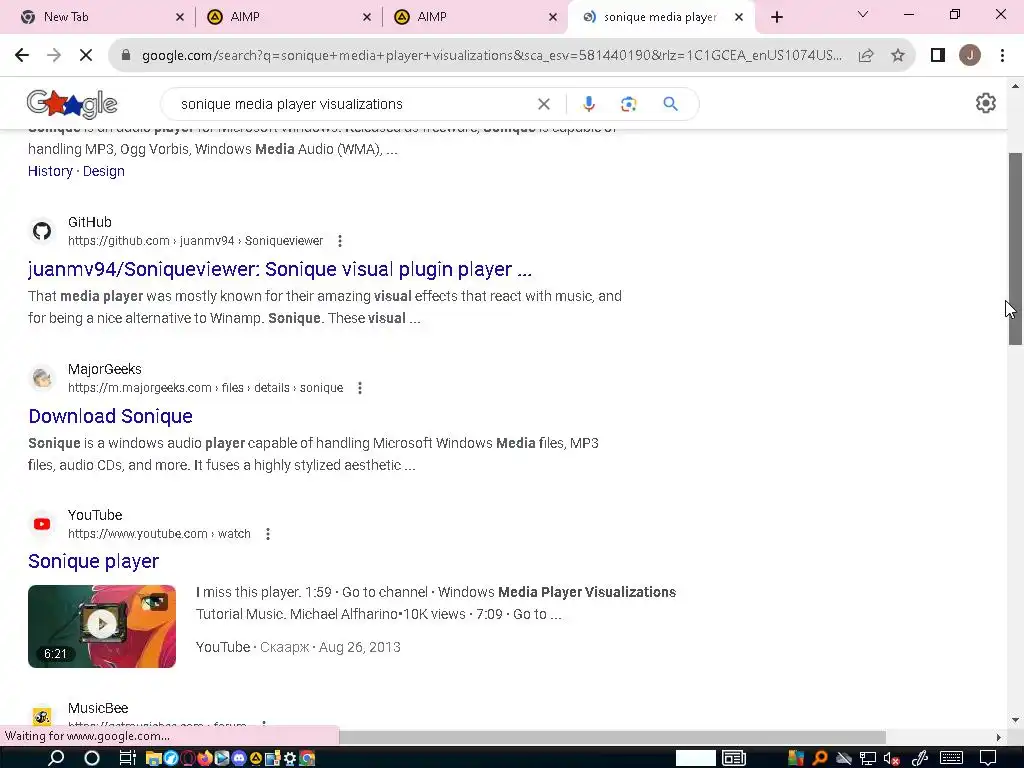Click the 'github.com › juanmv94 › Soniqueviewer' breadcrumb
The height and width of the screenshot is (768, 1024).
[x=195, y=241]
